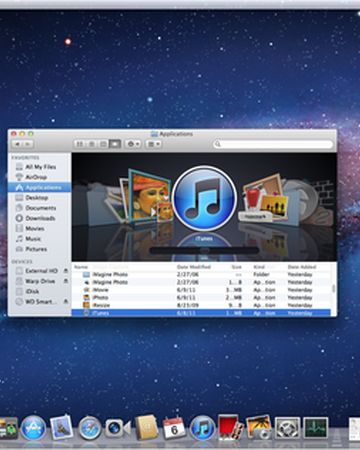Image resolution: width=360 pixels, height=450 pixels.
Task: Open Photo Booth in the Dock
Action: point(231,427)
